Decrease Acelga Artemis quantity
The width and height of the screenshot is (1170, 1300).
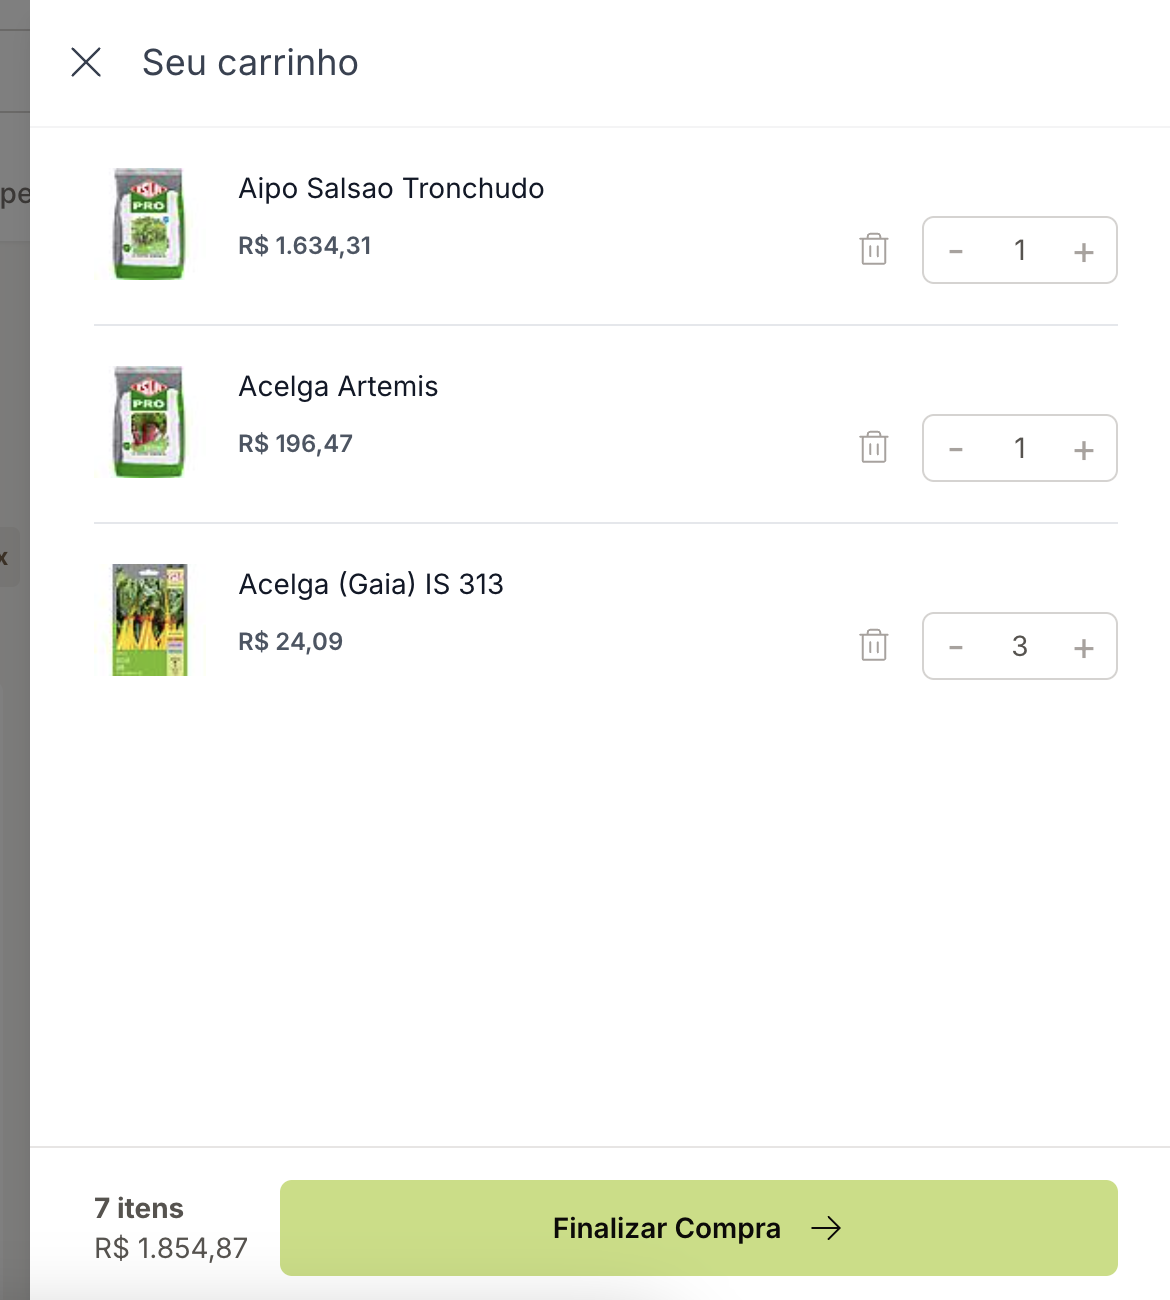pyautogui.click(x=956, y=449)
